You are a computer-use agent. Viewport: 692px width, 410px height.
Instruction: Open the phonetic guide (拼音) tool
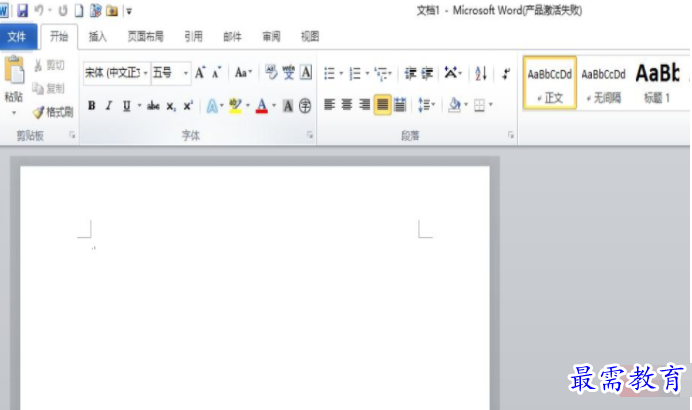point(289,72)
